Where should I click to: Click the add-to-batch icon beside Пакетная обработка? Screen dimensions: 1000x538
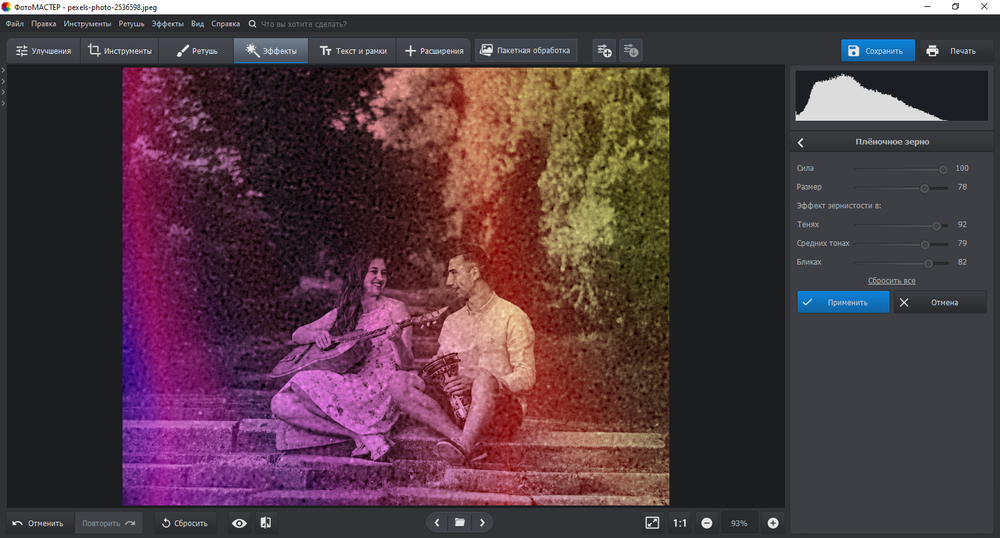coord(603,50)
